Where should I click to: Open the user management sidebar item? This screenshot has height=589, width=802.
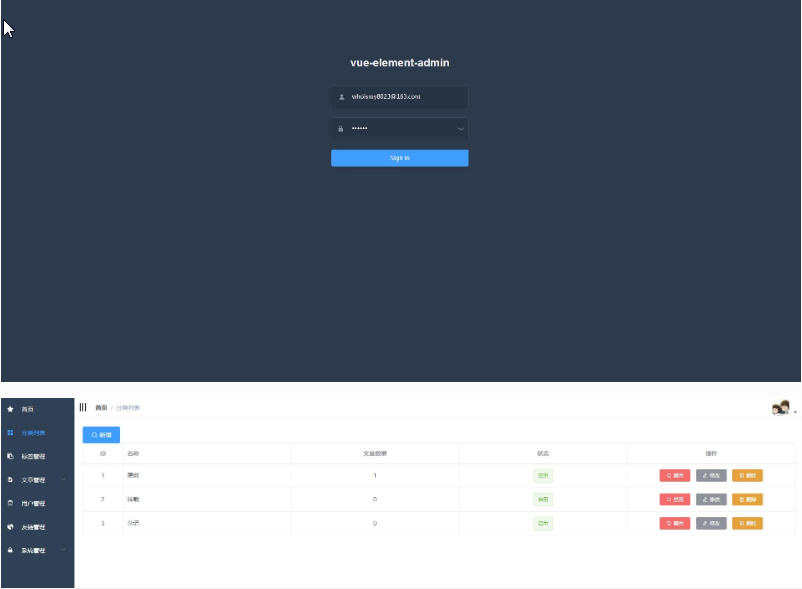[37, 503]
